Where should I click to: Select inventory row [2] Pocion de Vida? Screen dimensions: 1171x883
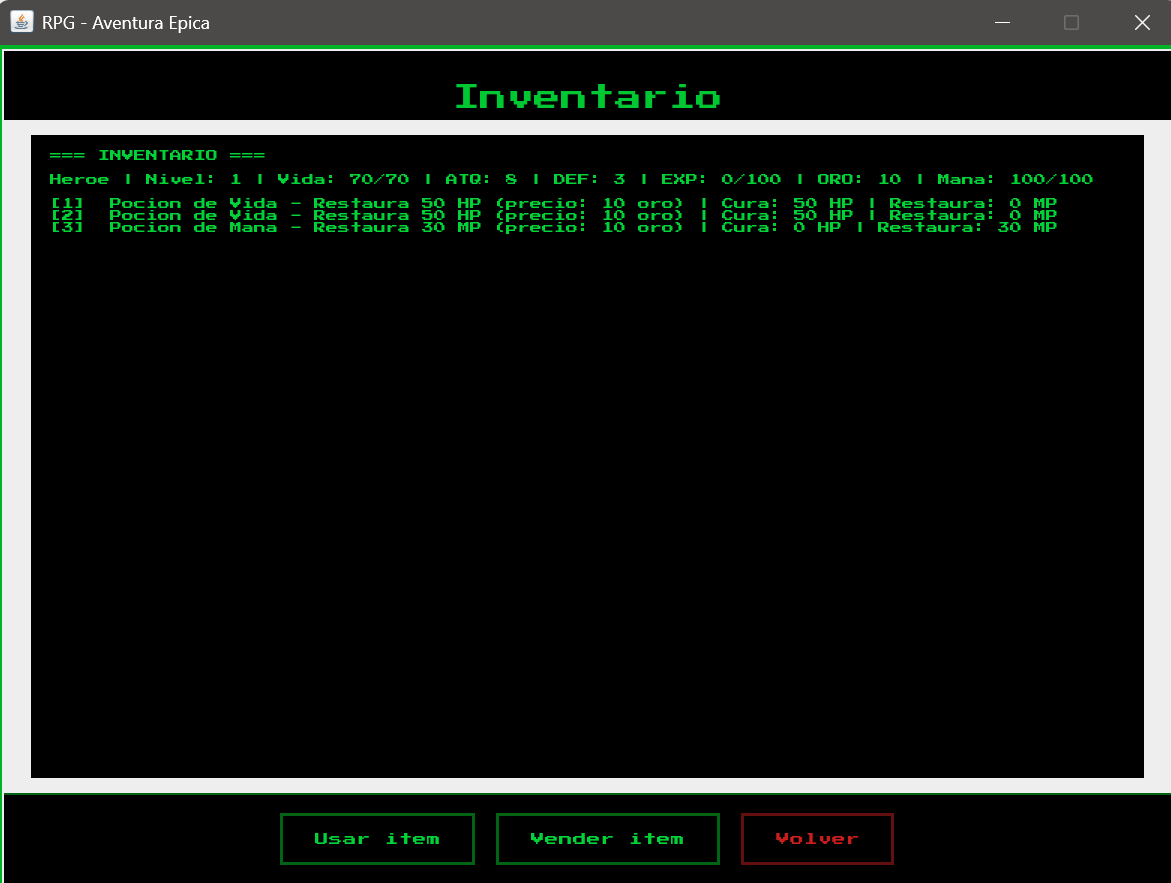[x=553, y=215]
